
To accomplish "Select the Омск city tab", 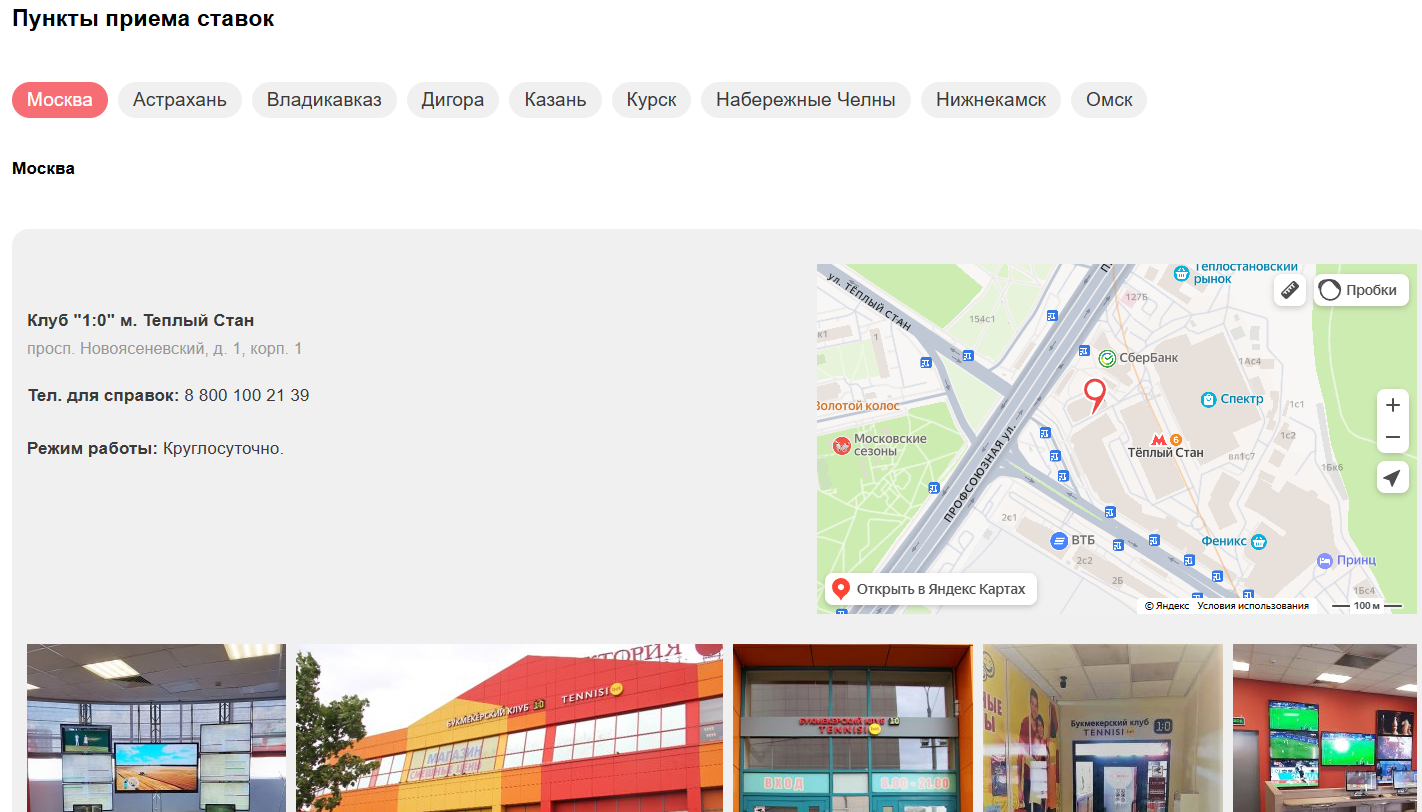I will (x=1109, y=100).
